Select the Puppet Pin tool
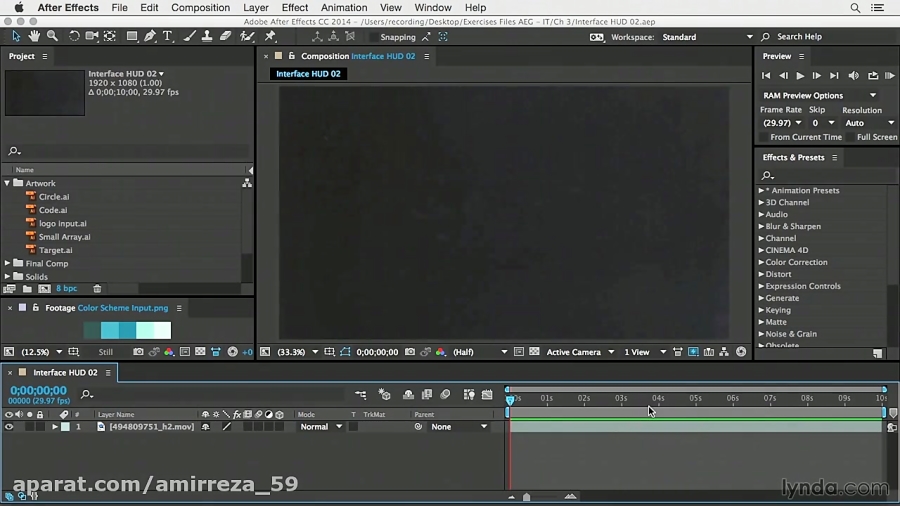 pos(270,36)
